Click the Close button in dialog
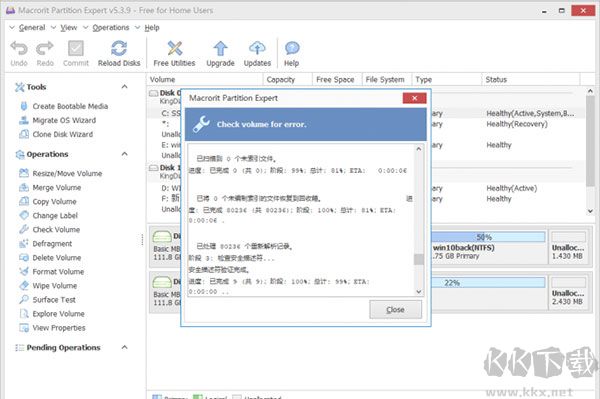600x399 pixels. tap(395, 309)
